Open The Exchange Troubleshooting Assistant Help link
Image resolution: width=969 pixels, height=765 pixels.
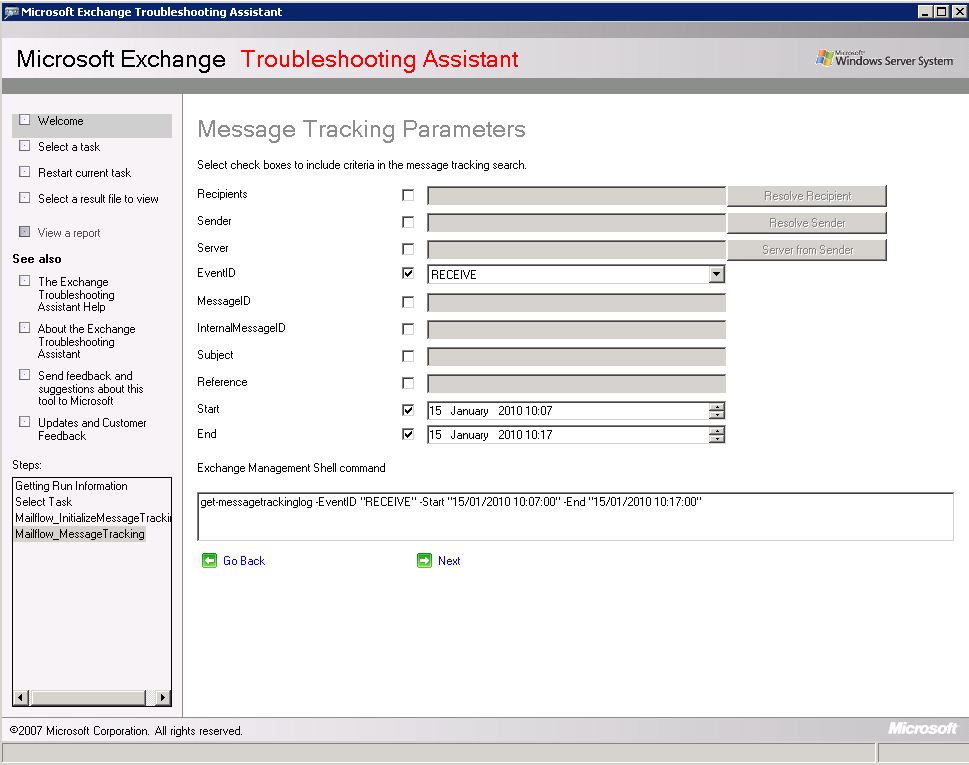coord(76,294)
